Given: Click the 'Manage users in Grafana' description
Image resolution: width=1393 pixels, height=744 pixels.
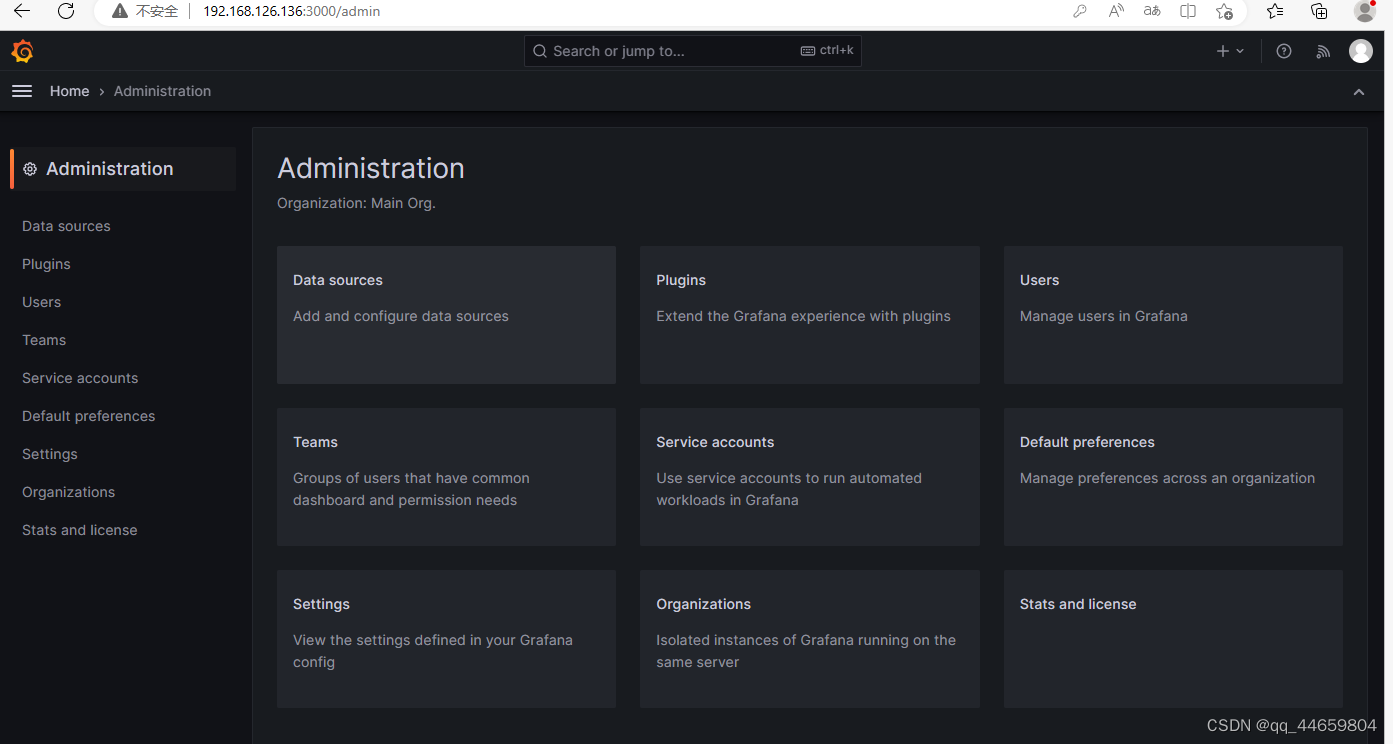Looking at the screenshot, I should click(x=1104, y=316).
